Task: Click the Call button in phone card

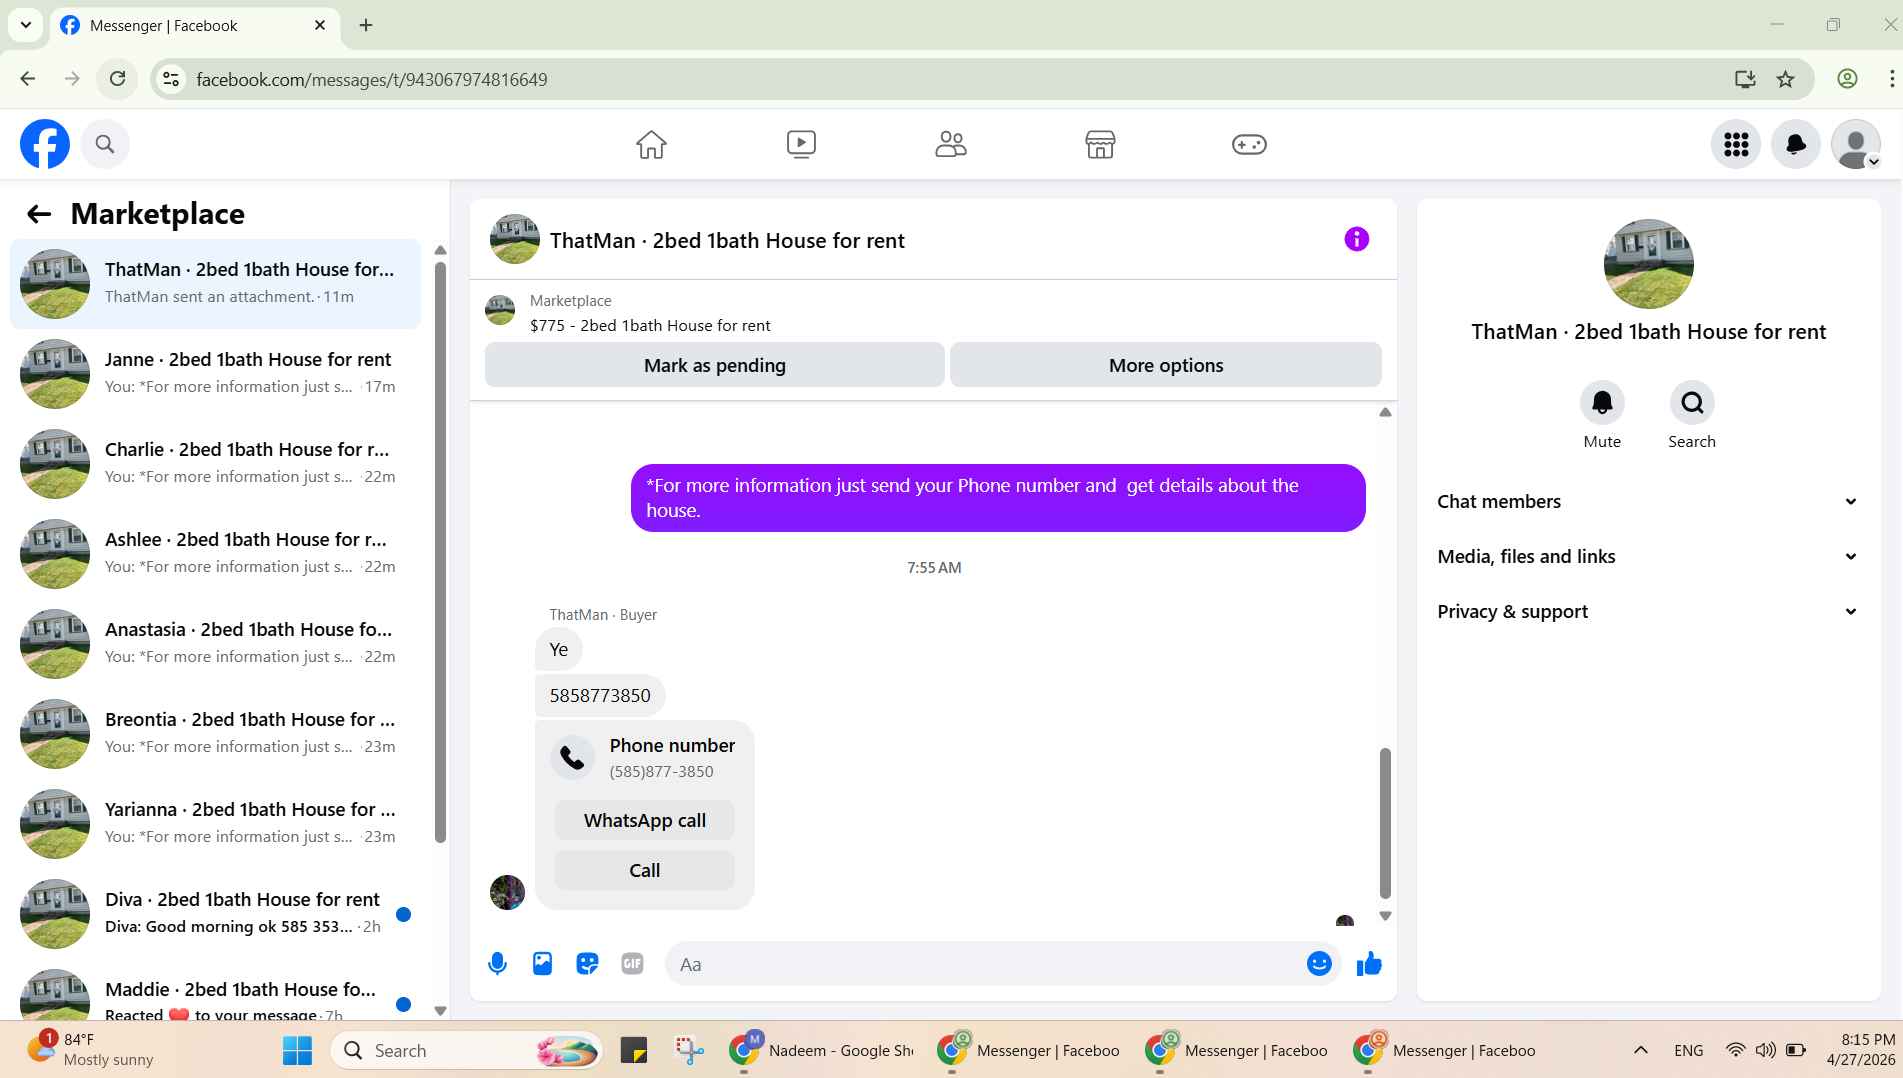Action: pyautogui.click(x=645, y=870)
